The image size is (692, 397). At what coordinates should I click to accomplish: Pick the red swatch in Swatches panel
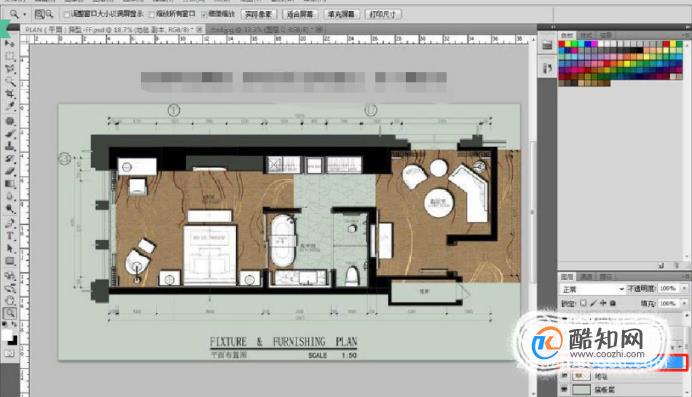[x=562, y=45]
